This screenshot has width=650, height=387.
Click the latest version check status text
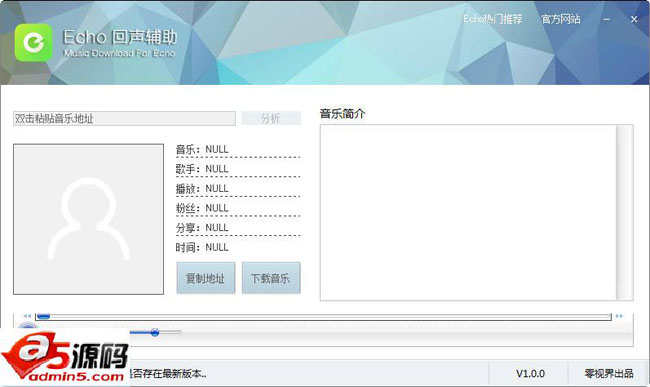[168, 374]
